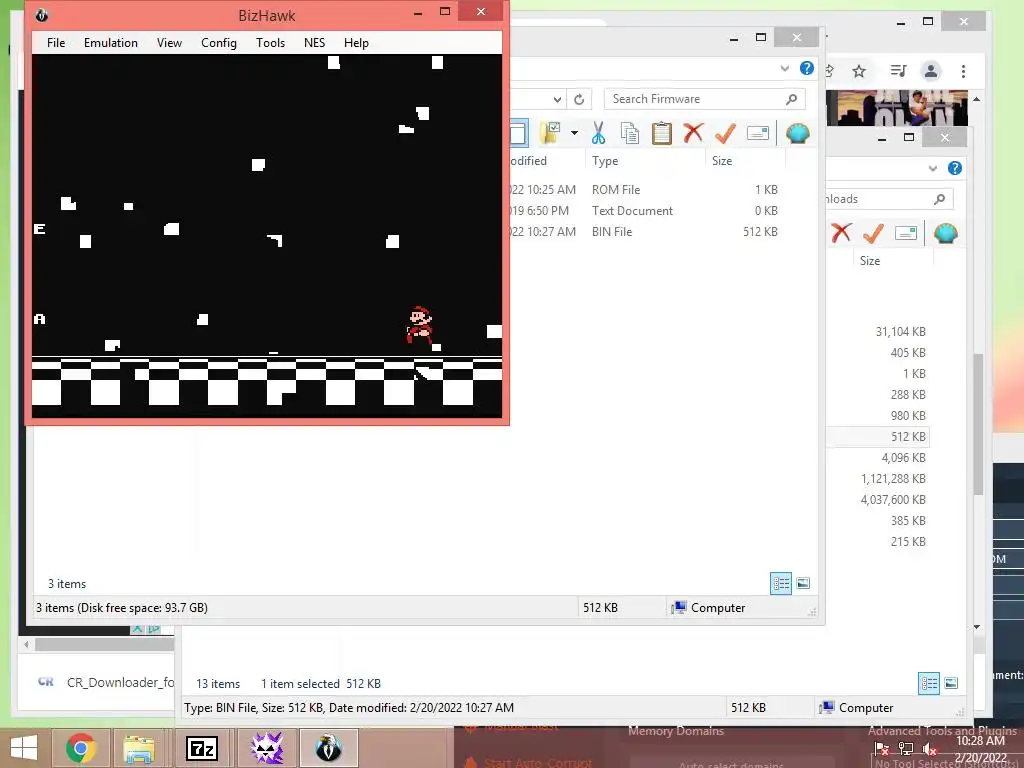The image size is (1024, 768).
Task: Click the CR_Downloader download item in Chrome
Action: (x=104, y=682)
